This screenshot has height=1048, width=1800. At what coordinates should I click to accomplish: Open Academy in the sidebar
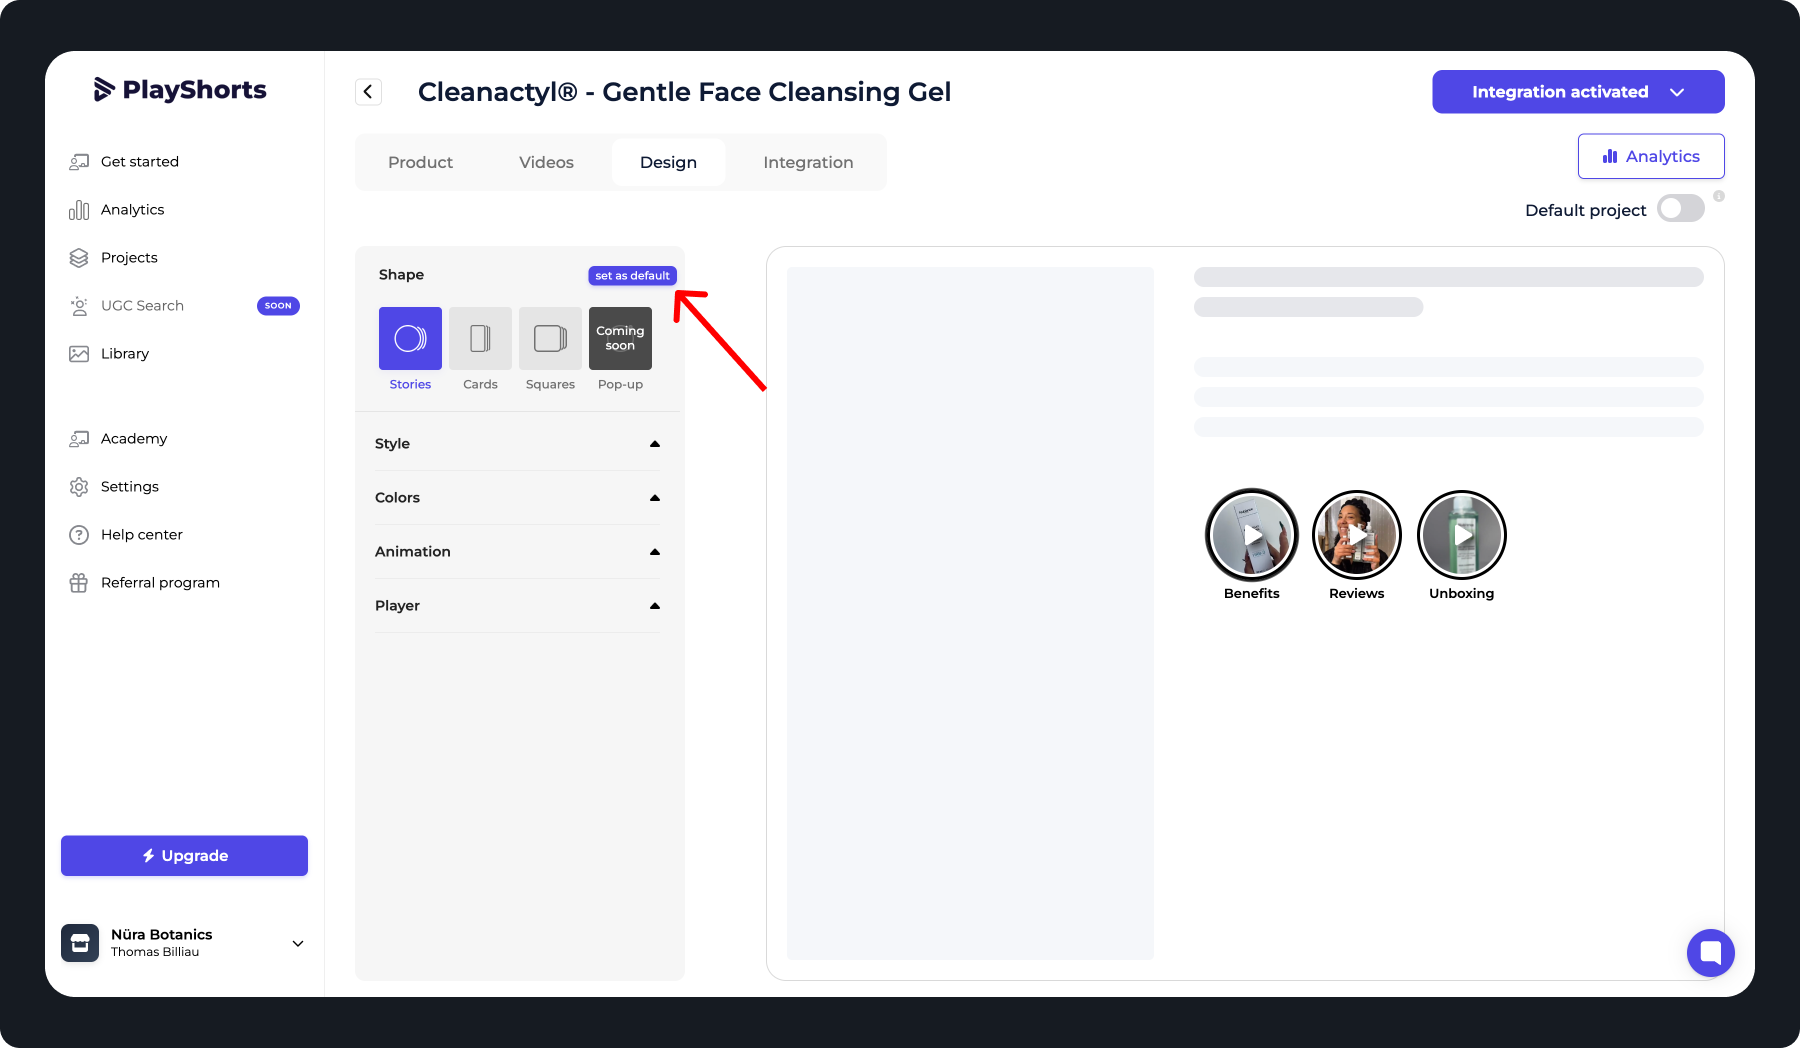pyautogui.click(x=134, y=439)
